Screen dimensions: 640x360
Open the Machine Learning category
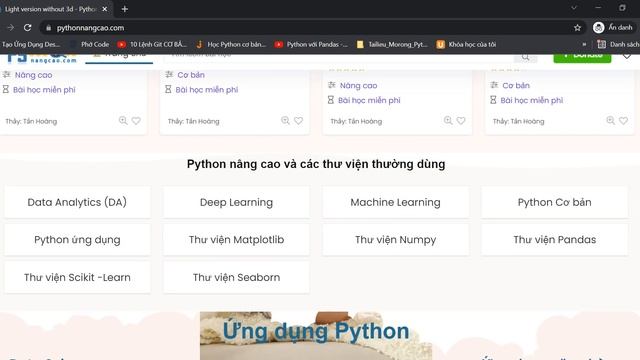pyautogui.click(x=396, y=202)
